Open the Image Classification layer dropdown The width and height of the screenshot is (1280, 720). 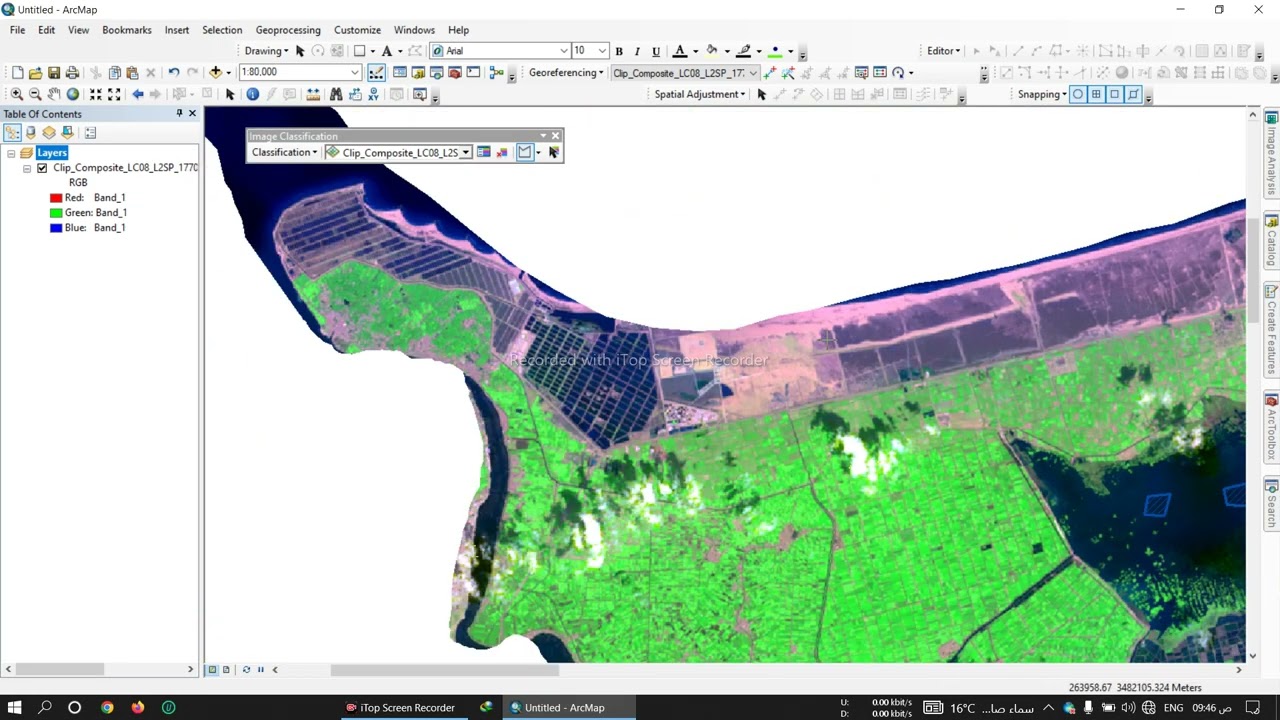click(x=465, y=152)
